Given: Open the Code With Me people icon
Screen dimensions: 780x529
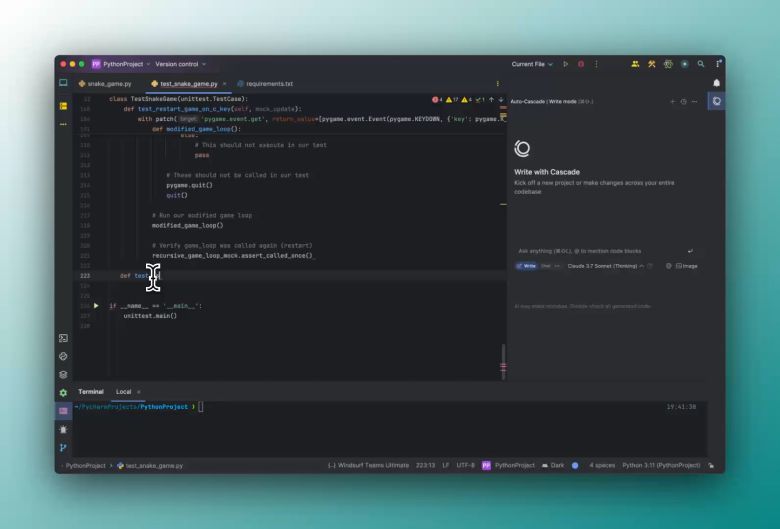Looking at the screenshot, I should (635, 64).
